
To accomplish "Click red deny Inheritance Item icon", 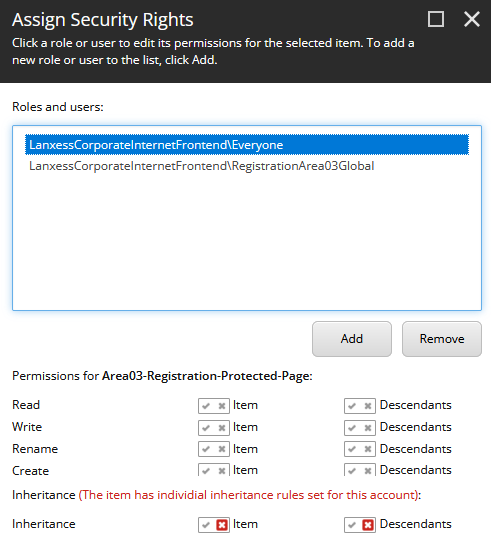I will [221, 525].
